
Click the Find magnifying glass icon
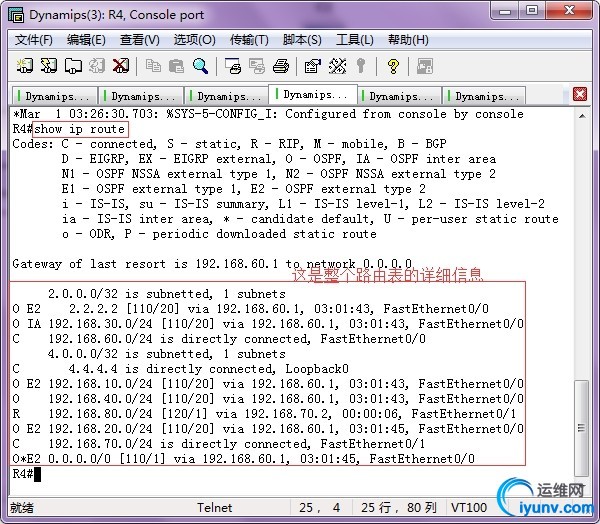(200, 66)
